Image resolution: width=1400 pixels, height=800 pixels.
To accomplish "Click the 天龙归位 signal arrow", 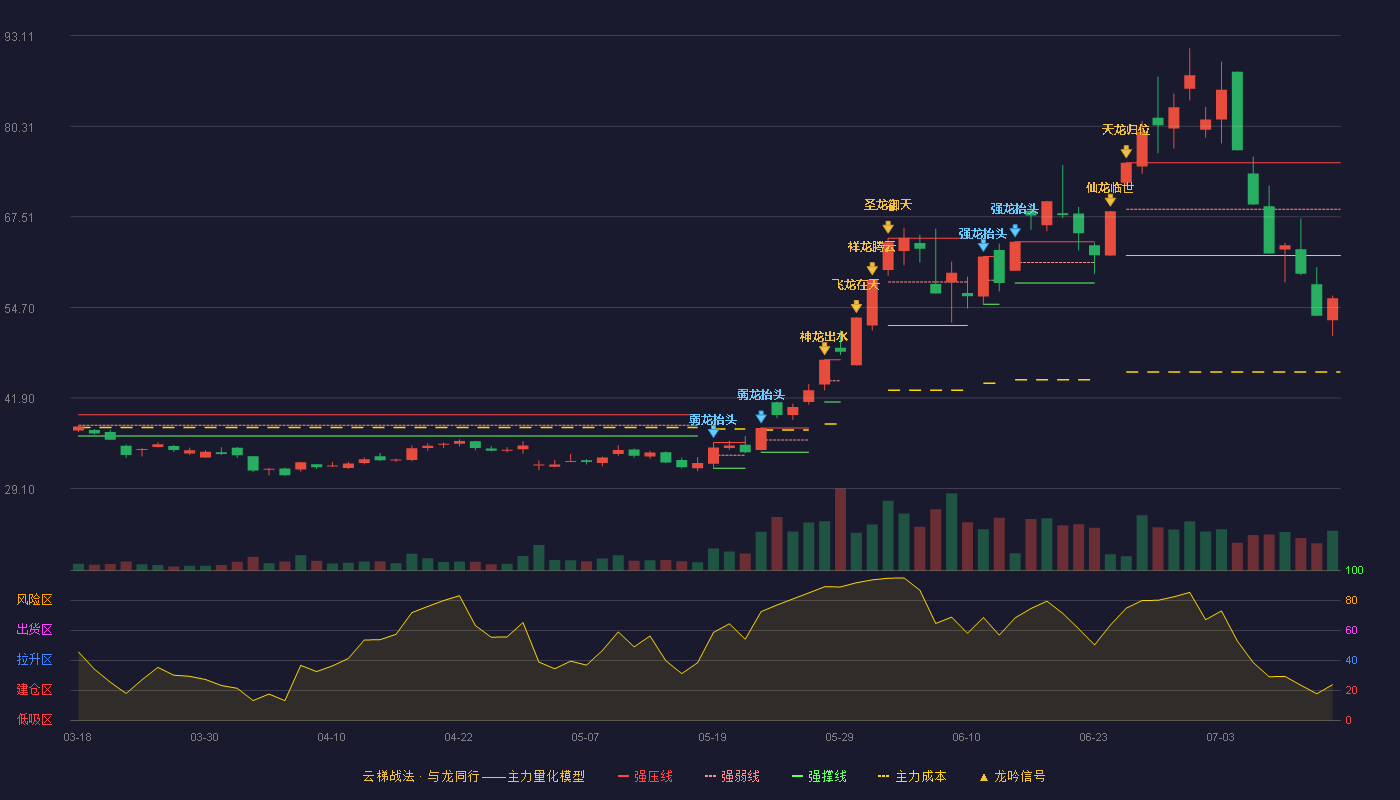I will tap(1126, 152).
